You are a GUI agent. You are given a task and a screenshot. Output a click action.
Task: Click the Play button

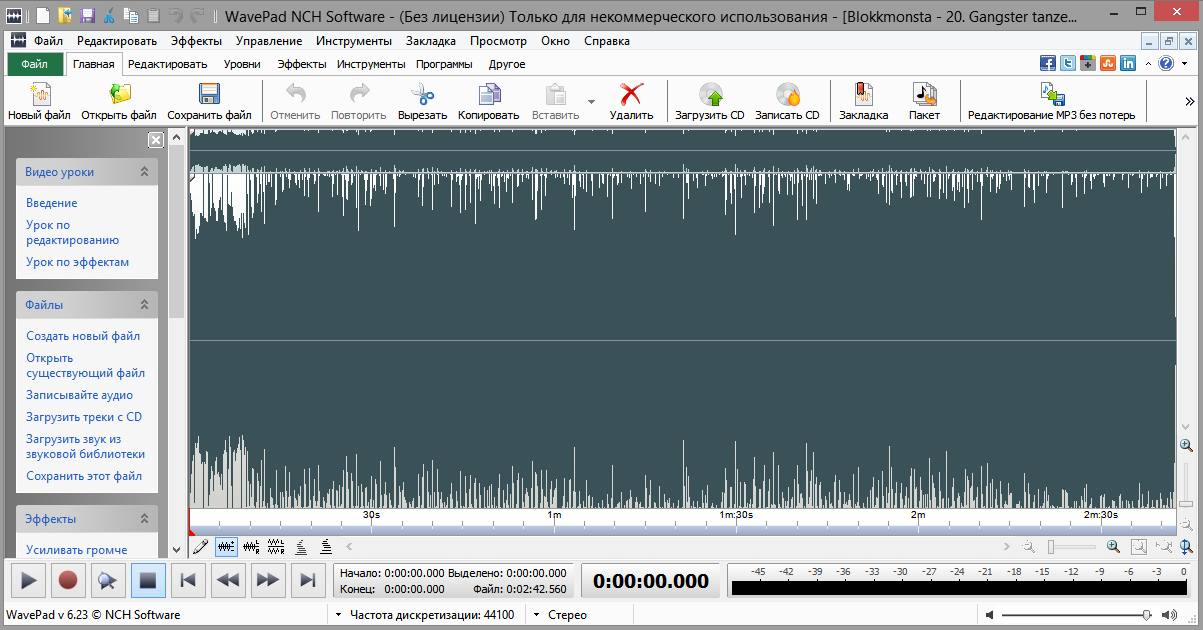[28, 580]
